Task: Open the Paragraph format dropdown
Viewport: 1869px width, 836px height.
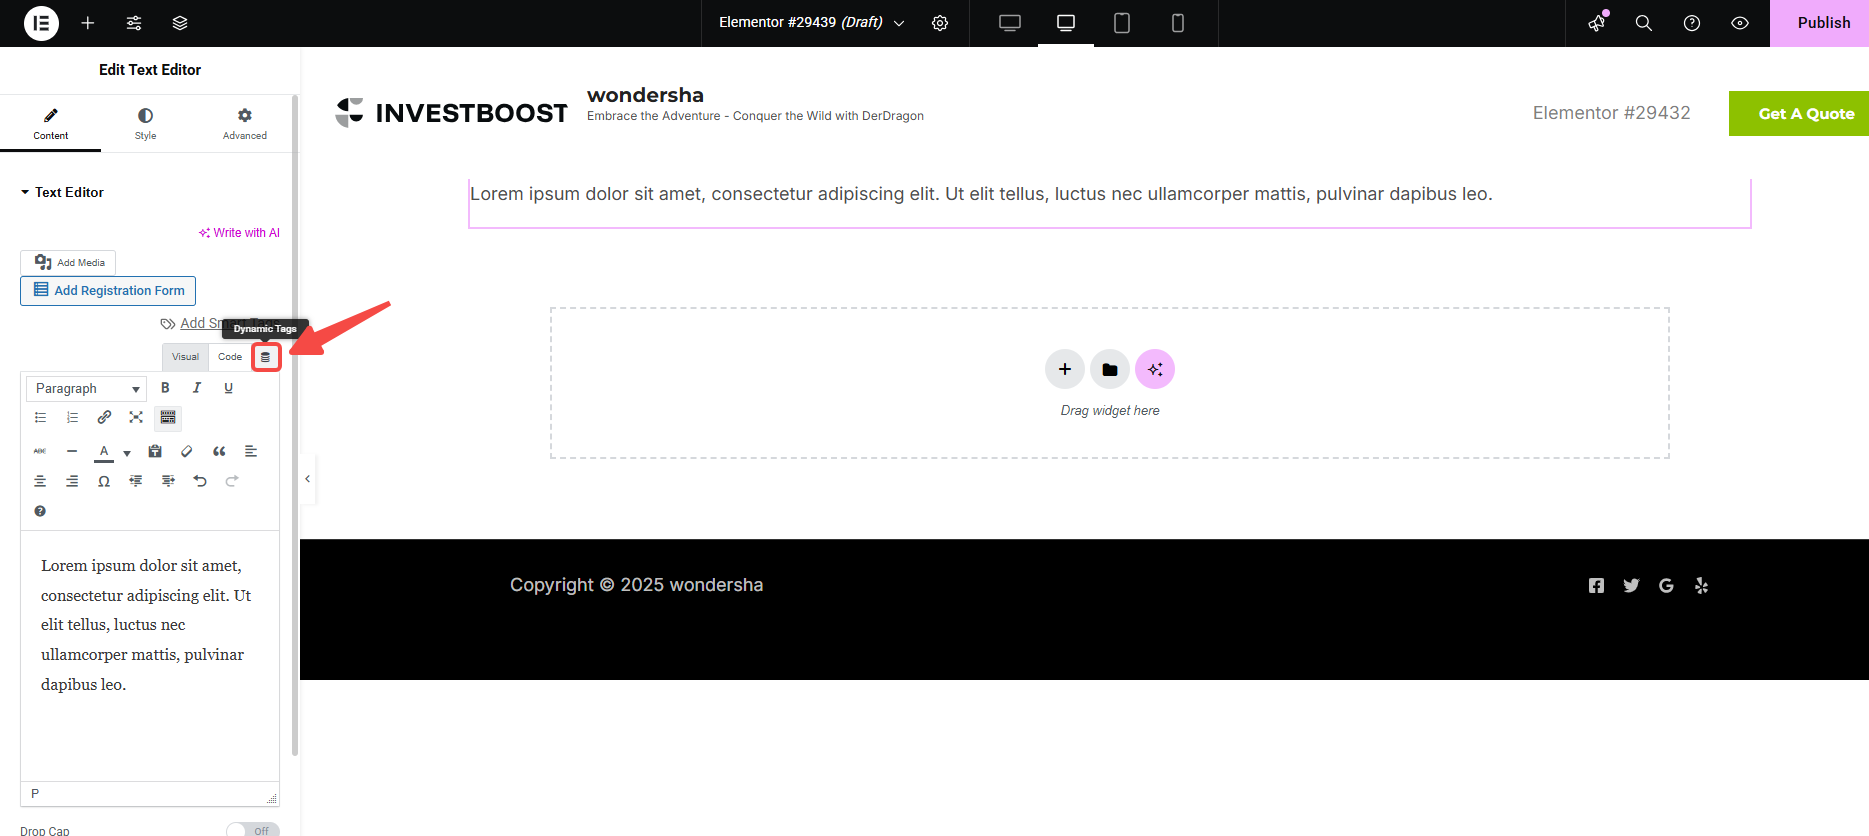Action: (x=86, y=388)
